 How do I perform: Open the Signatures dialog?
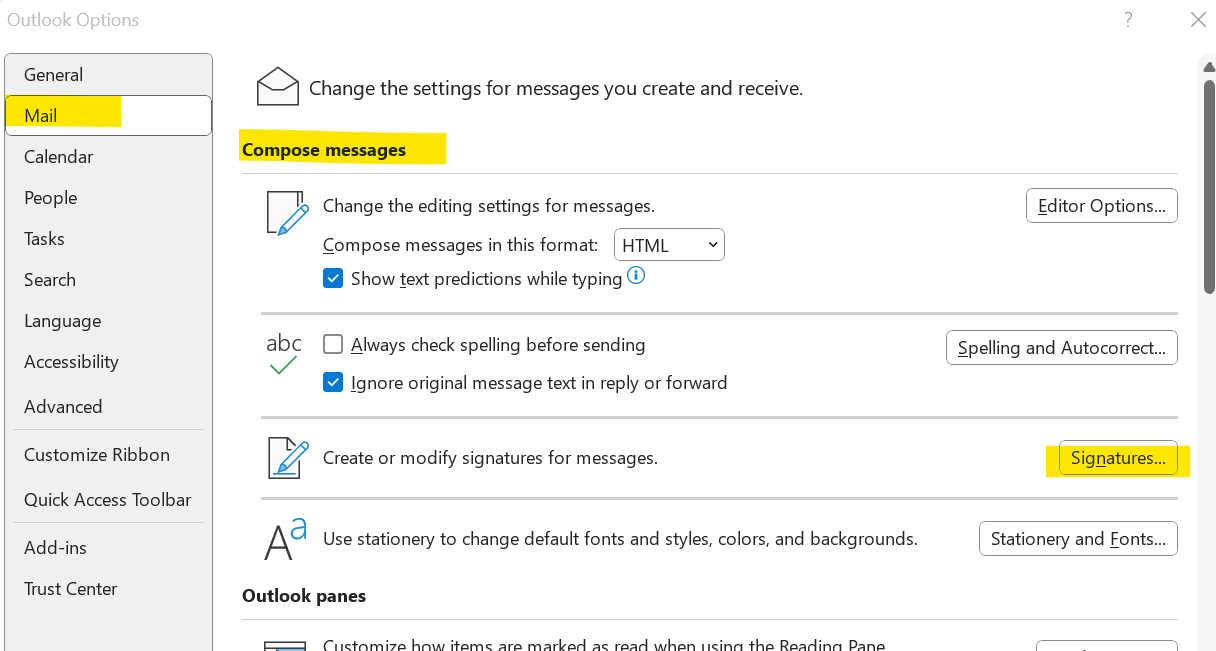click(1117, 458)
